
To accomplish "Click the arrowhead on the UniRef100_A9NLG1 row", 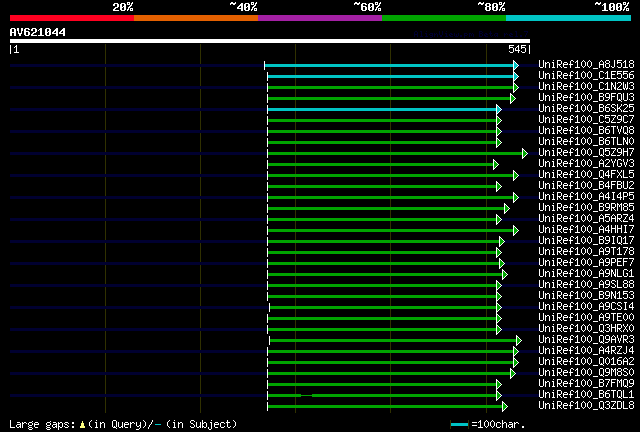I will pos(505,274).
